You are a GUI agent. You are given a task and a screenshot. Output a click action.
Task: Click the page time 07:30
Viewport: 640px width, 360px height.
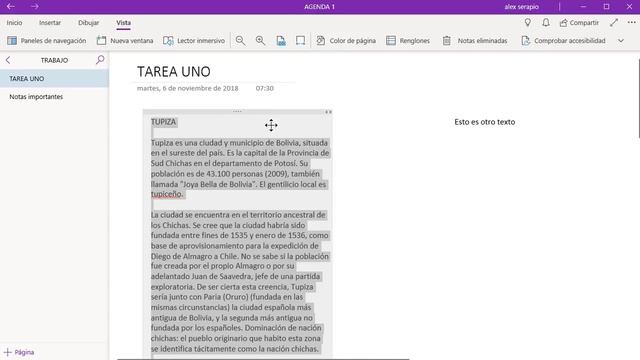(264, 88)
